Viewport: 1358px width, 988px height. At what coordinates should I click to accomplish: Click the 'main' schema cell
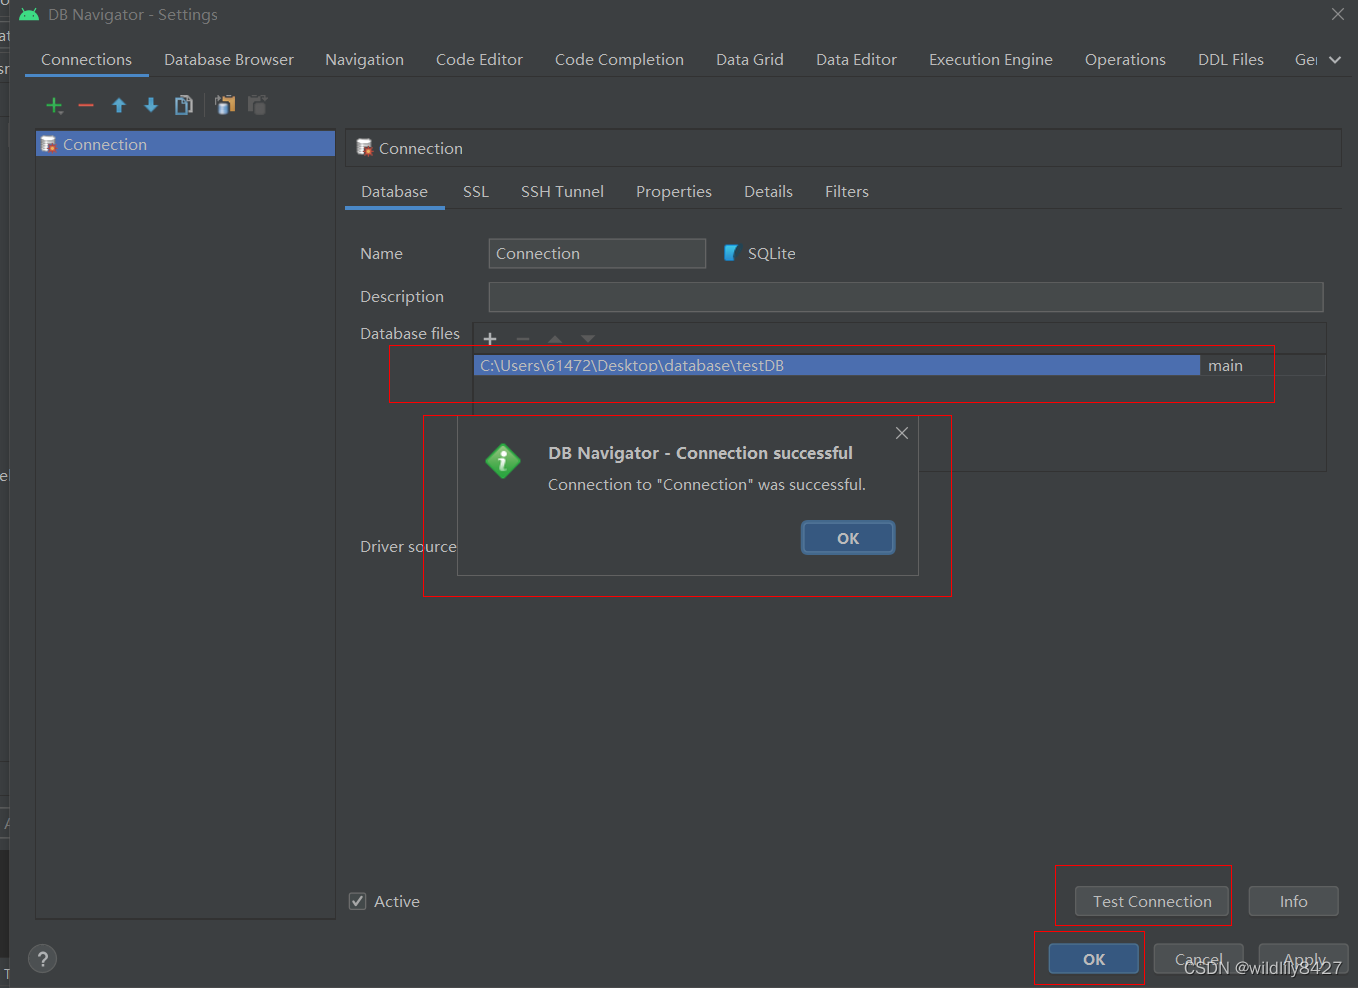tap(1263, 365)
